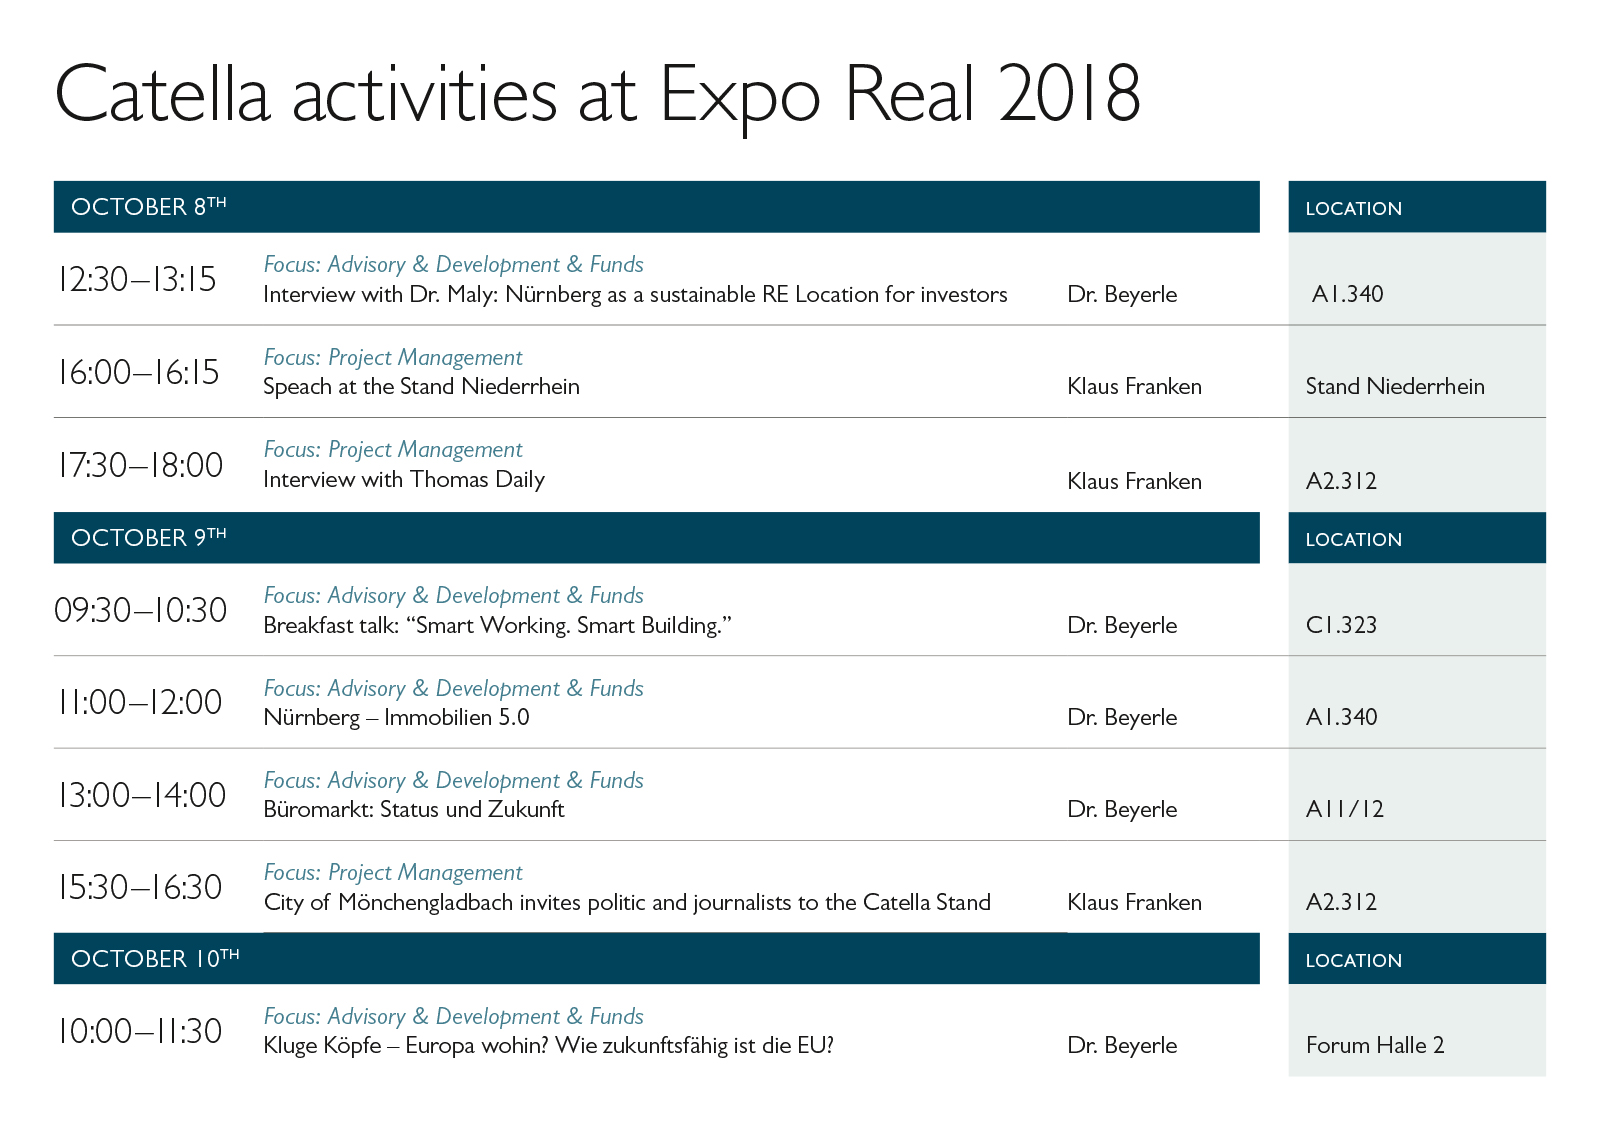Select 'Nürnberg – Immobilien 5.0' session title
This screenshot has width=1600, height=1131.
click(x=396, y=718)
